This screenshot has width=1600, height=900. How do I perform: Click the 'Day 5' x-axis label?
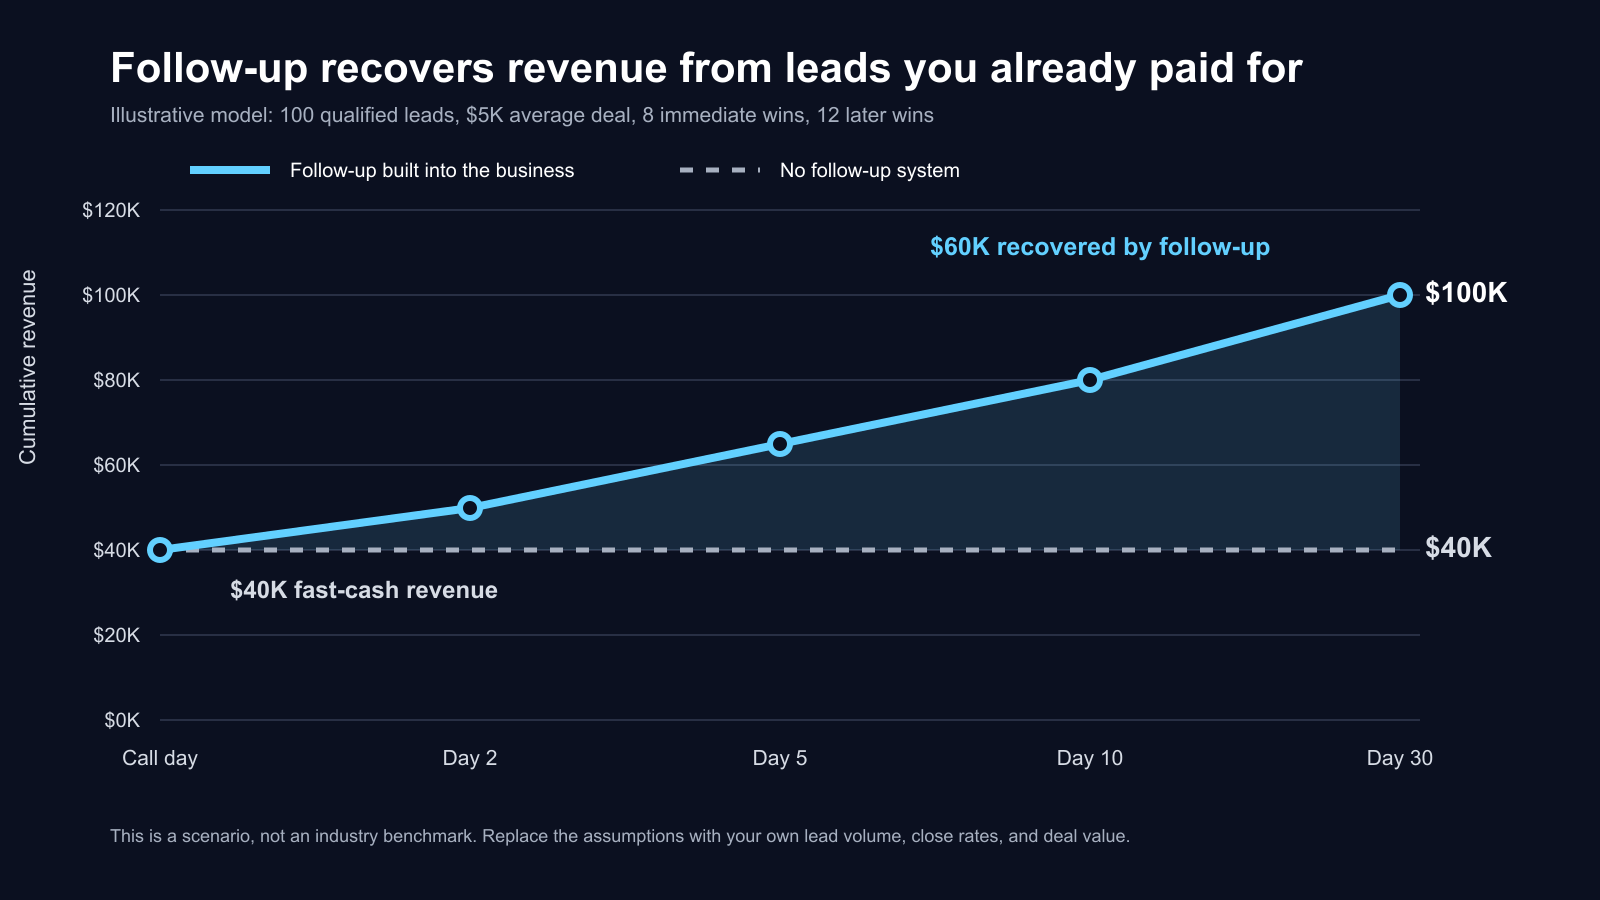click(x=780, y=758)
